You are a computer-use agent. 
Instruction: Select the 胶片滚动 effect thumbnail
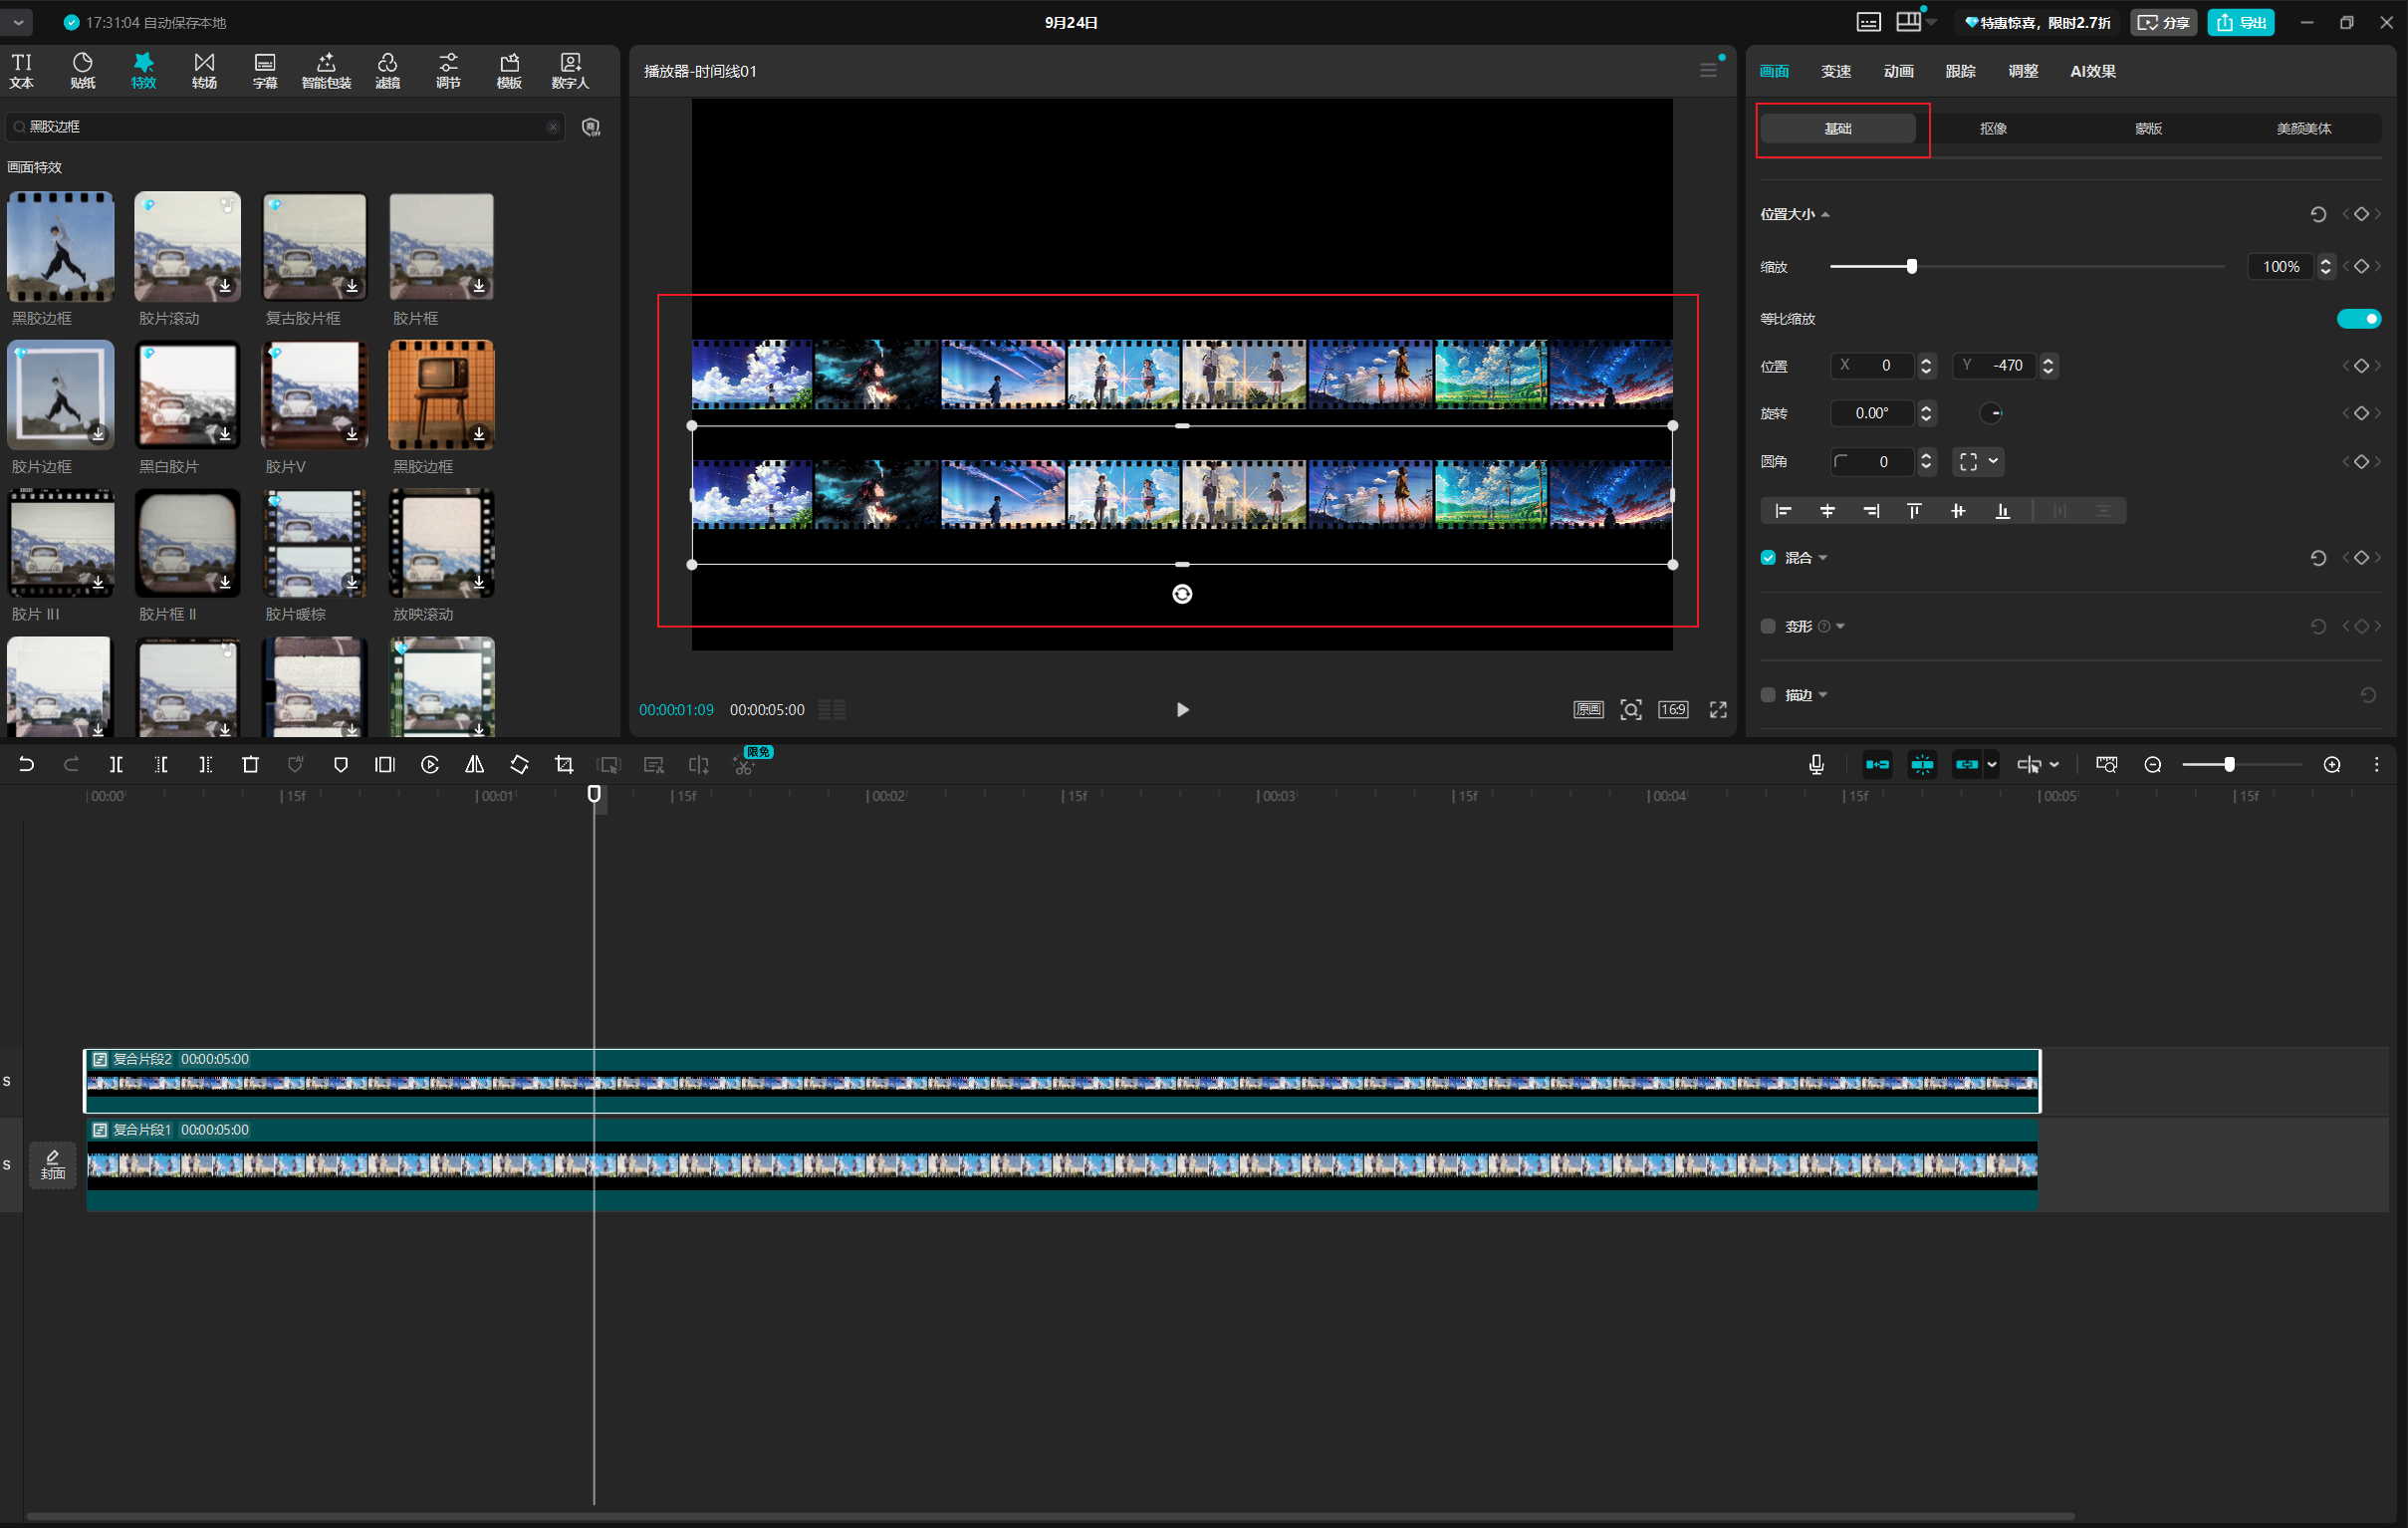point(188,247)
